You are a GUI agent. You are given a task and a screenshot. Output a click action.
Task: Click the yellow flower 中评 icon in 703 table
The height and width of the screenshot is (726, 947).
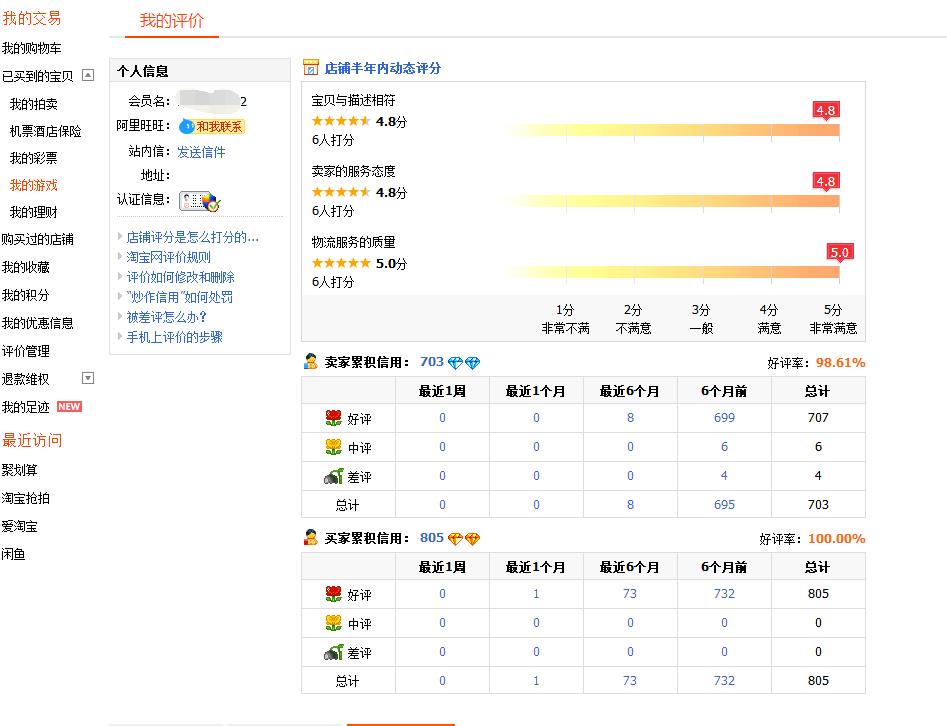pyautogui.click(x=334, y=447)
